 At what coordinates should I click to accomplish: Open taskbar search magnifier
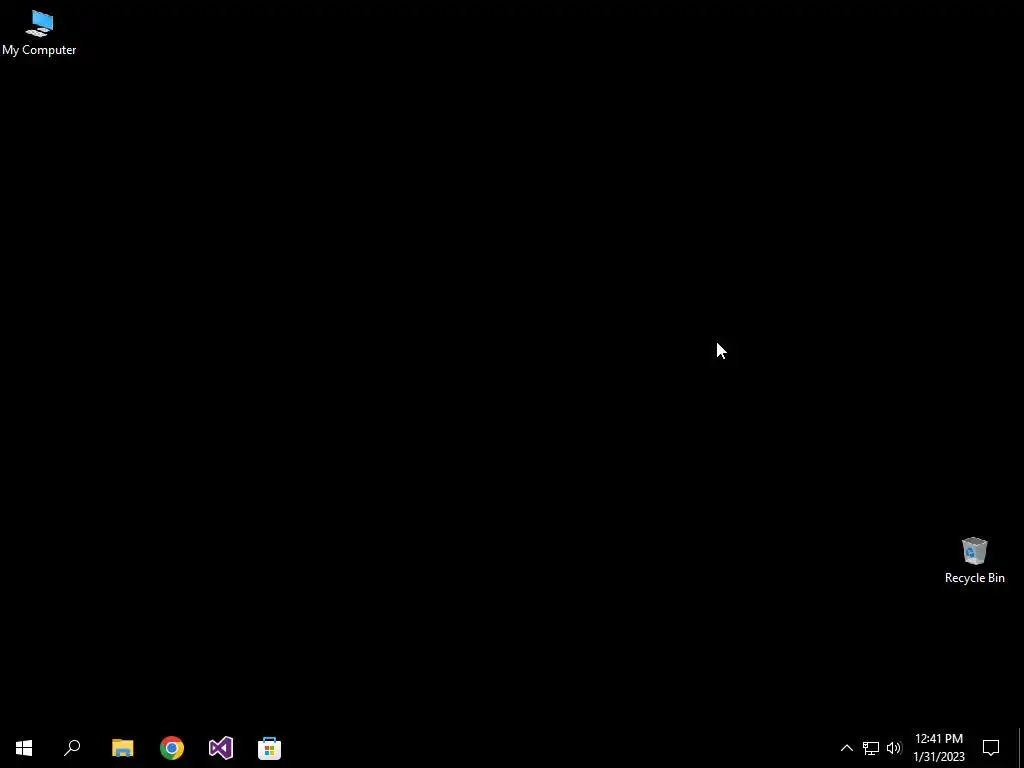(x=72, y=748)
